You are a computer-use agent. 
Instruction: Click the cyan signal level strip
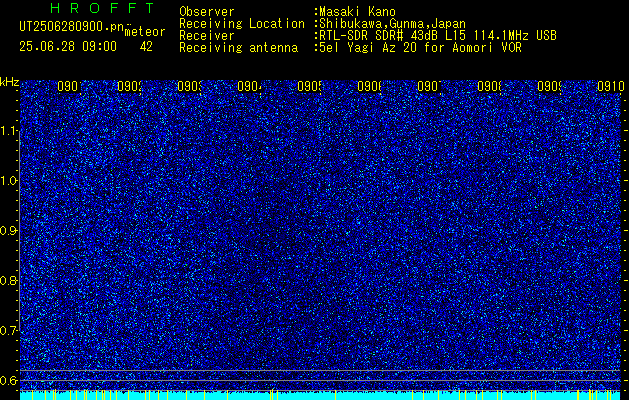click(321, 396)
